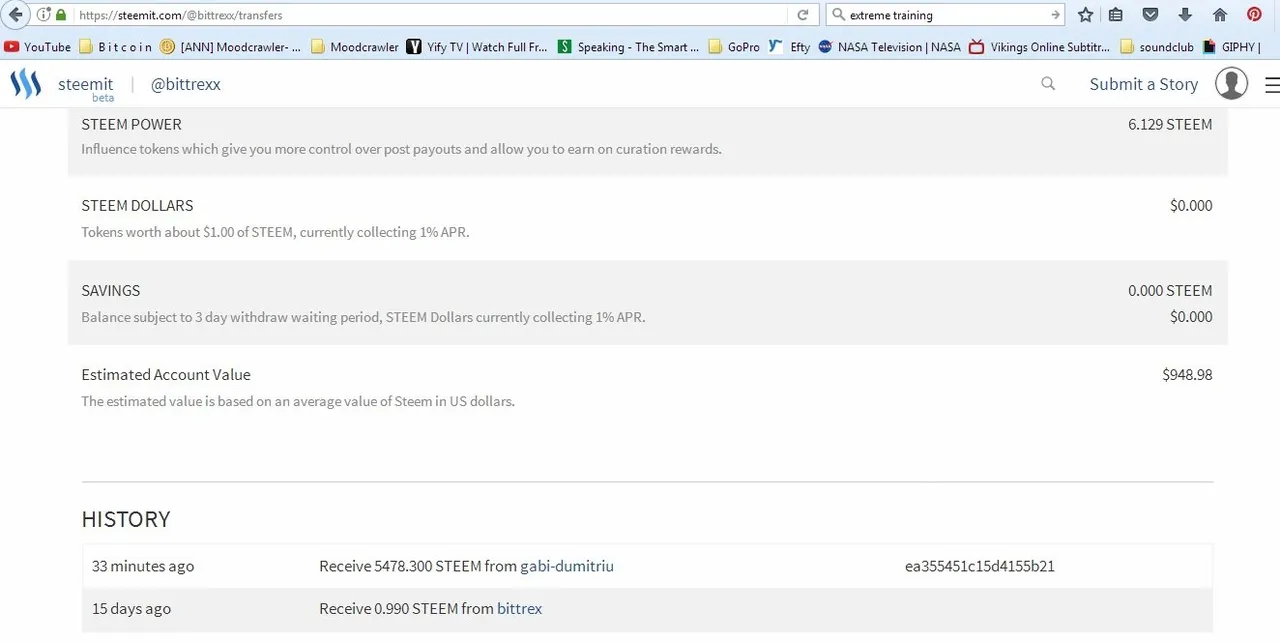Open the bittrex account link
This screenshot has width=1280, height=642.
tap(519, 608)
